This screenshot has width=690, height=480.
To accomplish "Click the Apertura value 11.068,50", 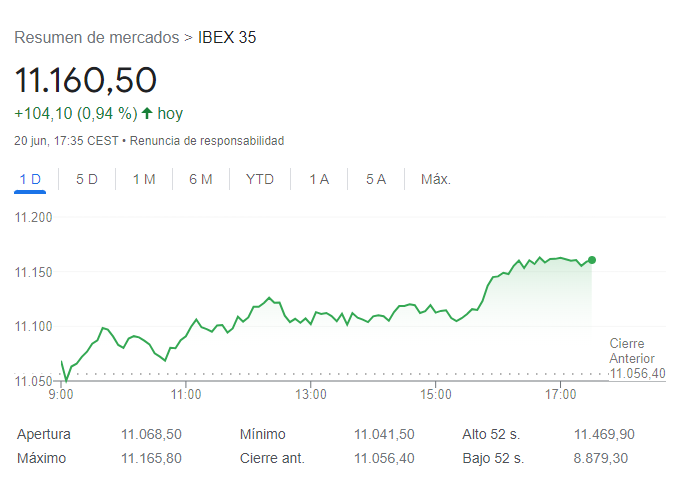I will [151, 434].
